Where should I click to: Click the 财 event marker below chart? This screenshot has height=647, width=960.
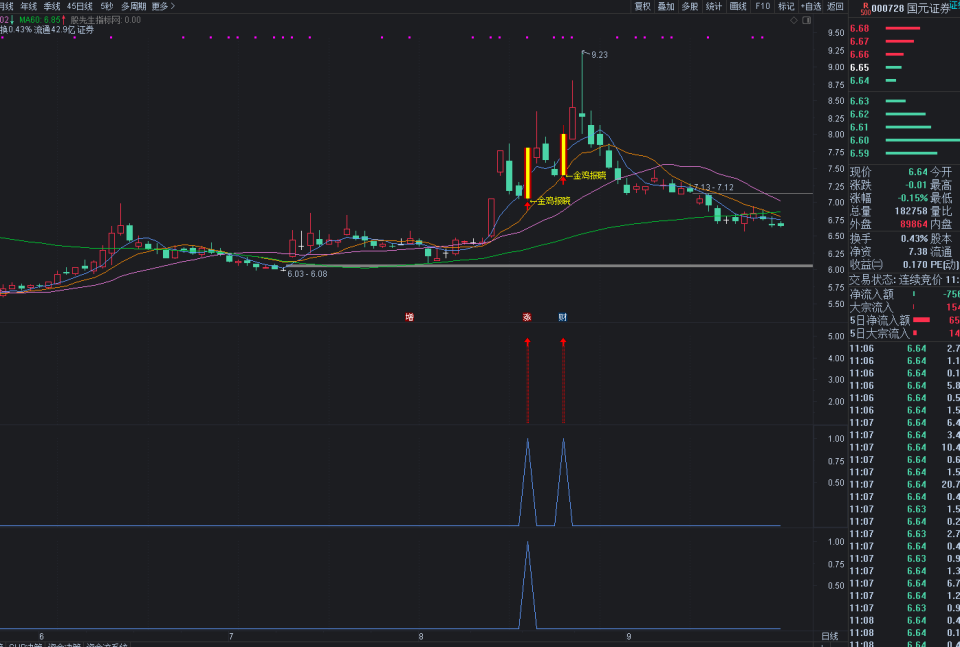click(x=563, y=316)
